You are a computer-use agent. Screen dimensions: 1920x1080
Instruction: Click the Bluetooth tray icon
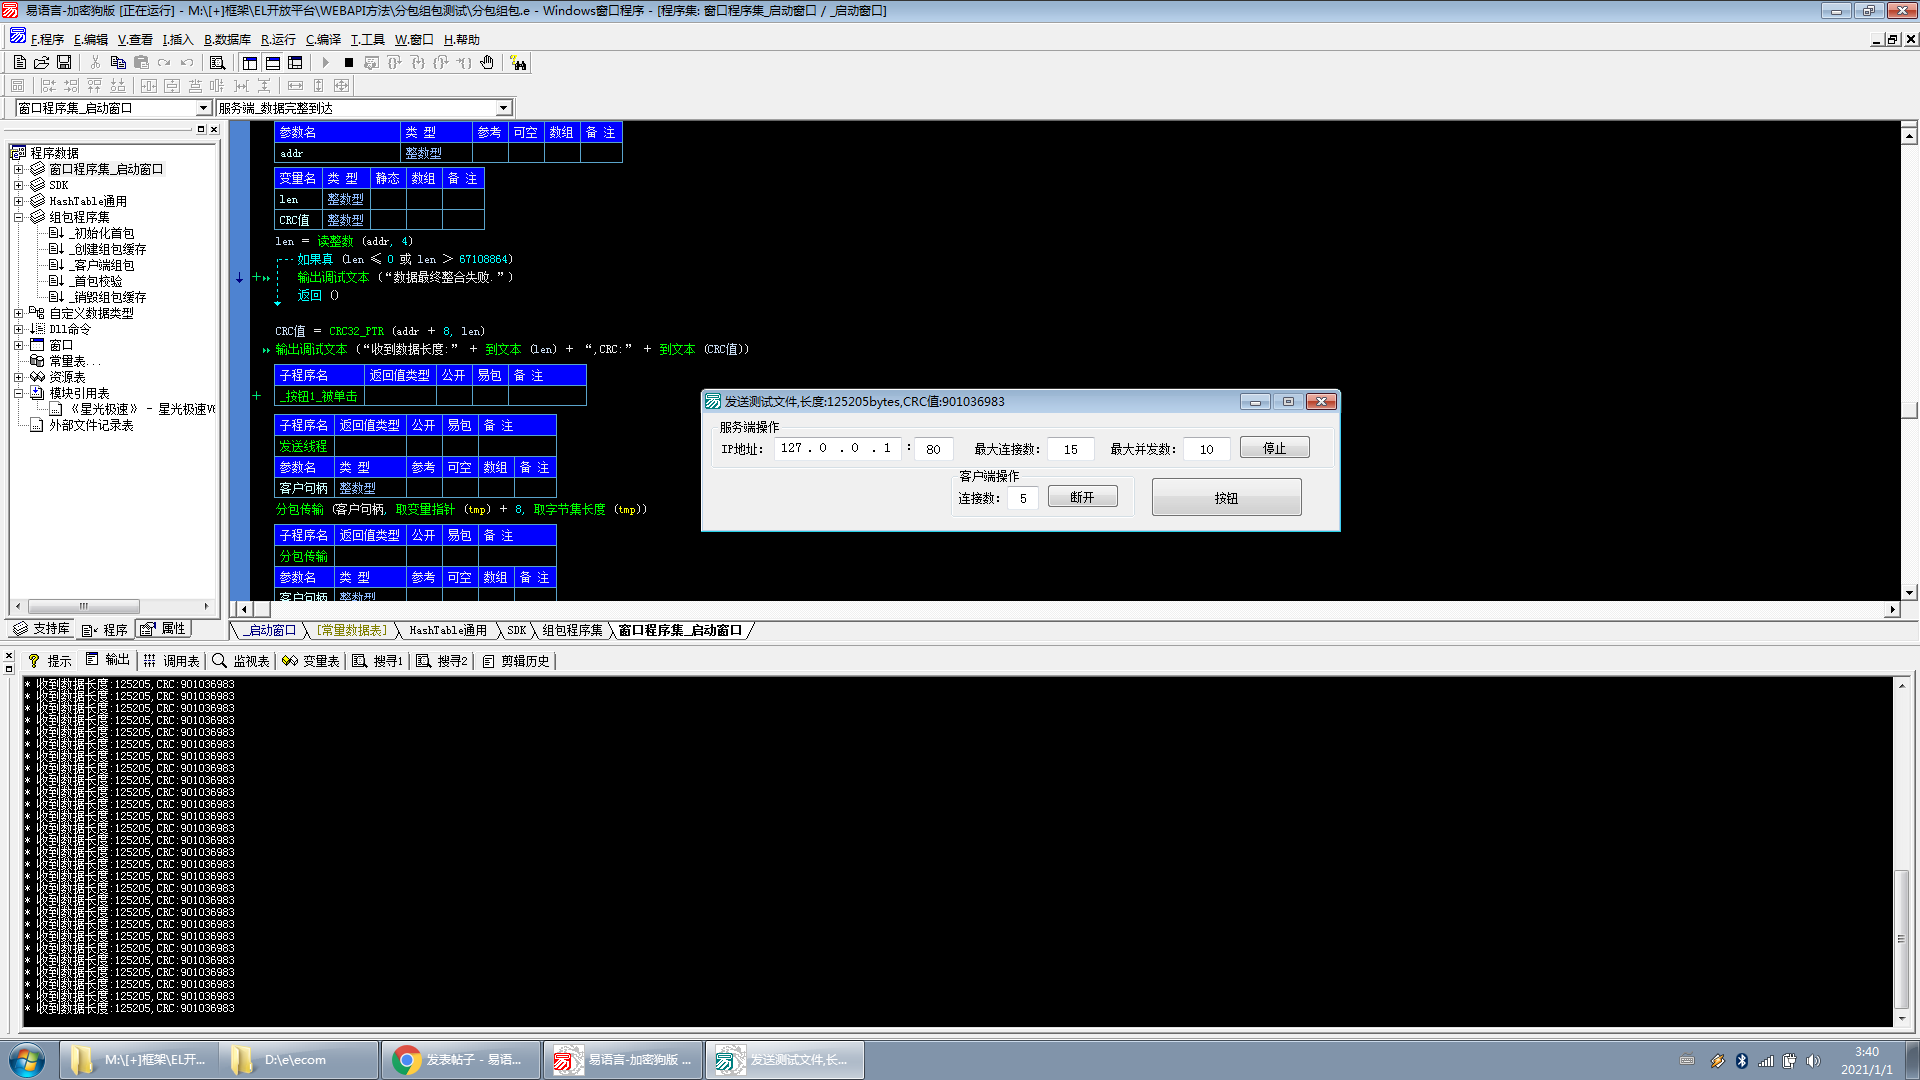[1741, 1061]
